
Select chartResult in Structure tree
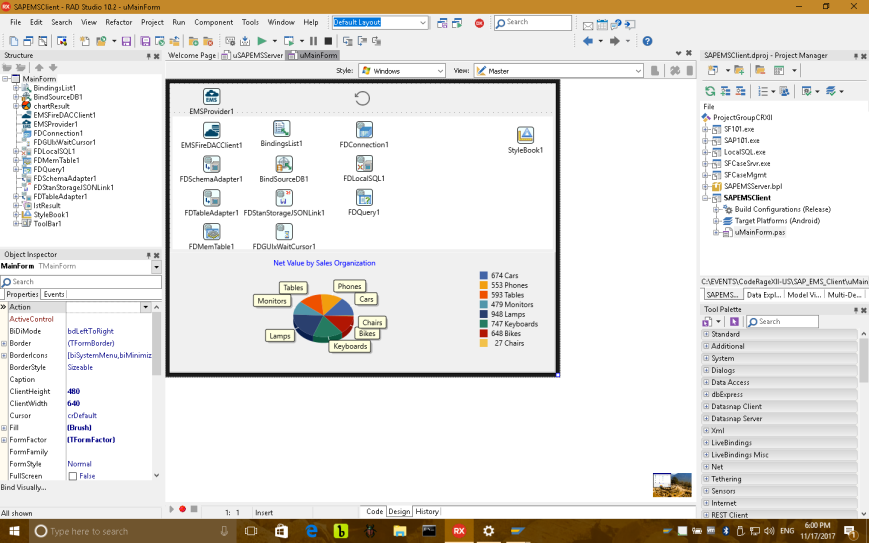tap(52, 106)
